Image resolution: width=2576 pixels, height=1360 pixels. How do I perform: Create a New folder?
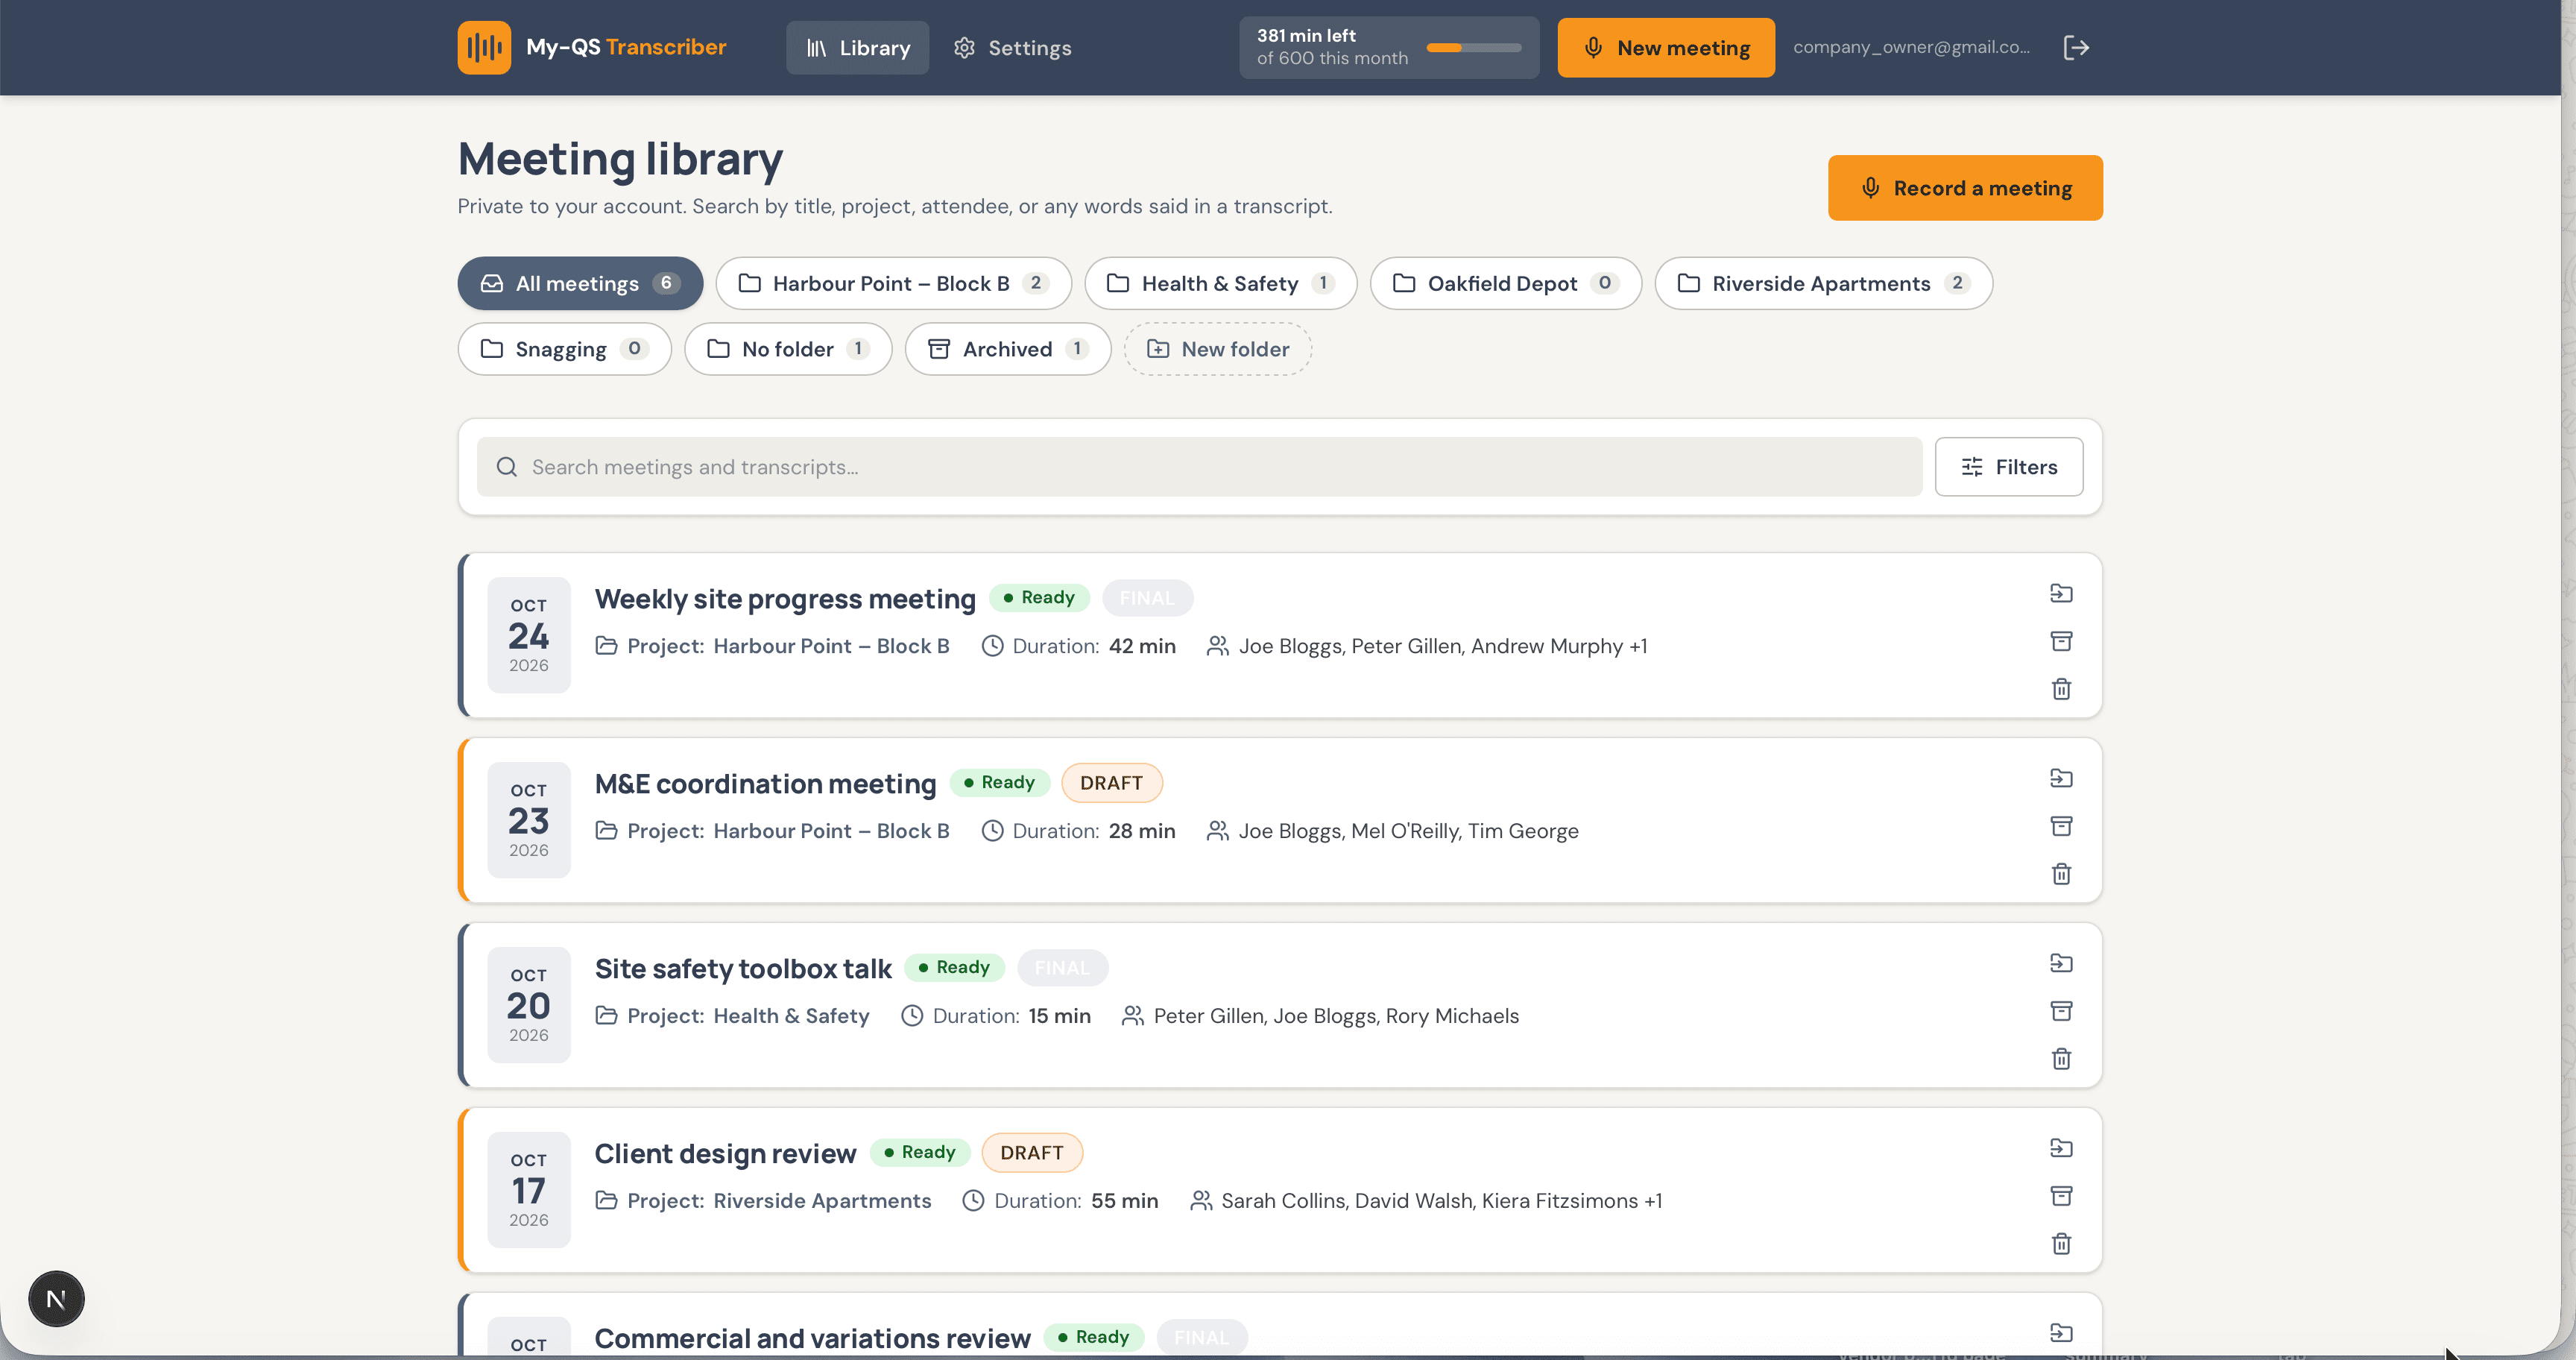pos(1217,349)
